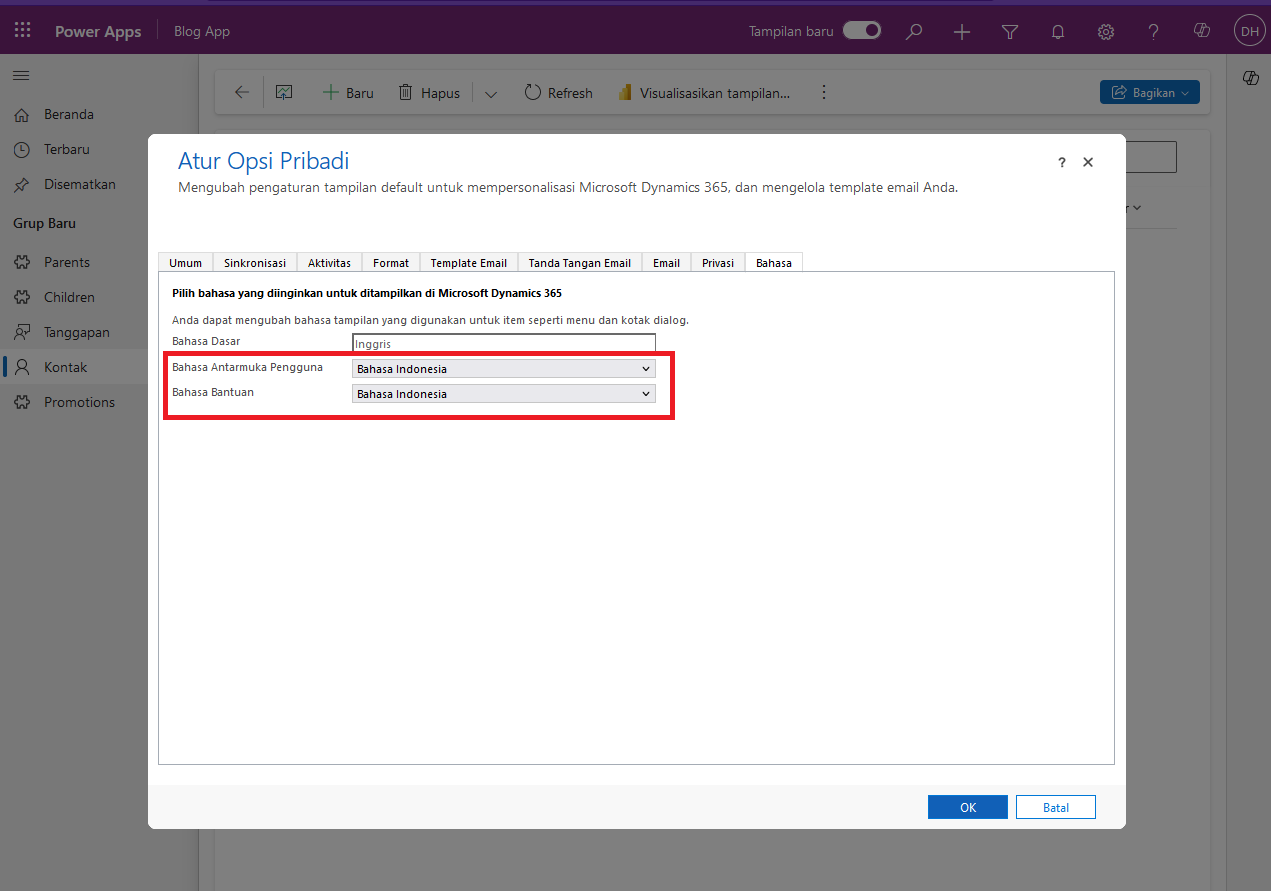
Task: Click the plus icon in top header
Action: [x=962, y=32]
